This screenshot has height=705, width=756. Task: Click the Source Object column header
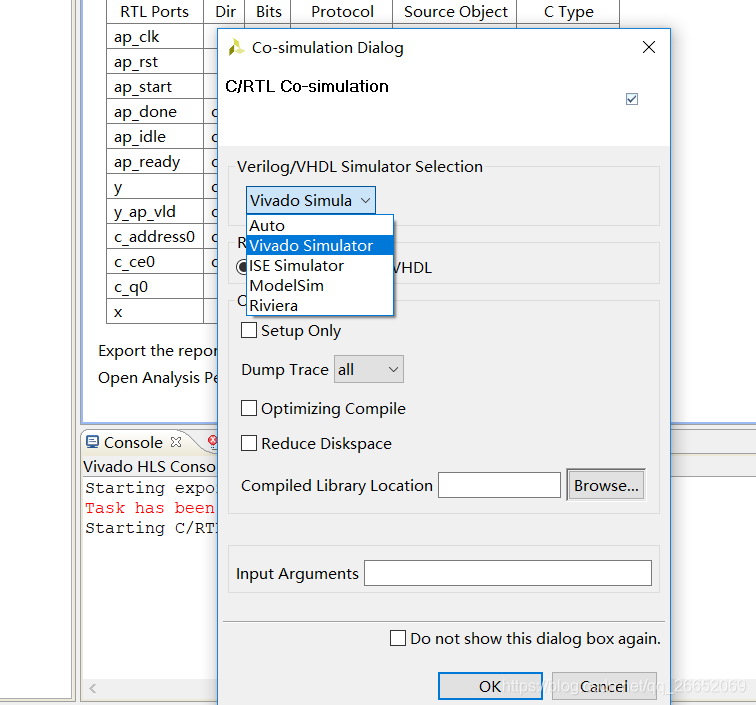tap(455, 12)
